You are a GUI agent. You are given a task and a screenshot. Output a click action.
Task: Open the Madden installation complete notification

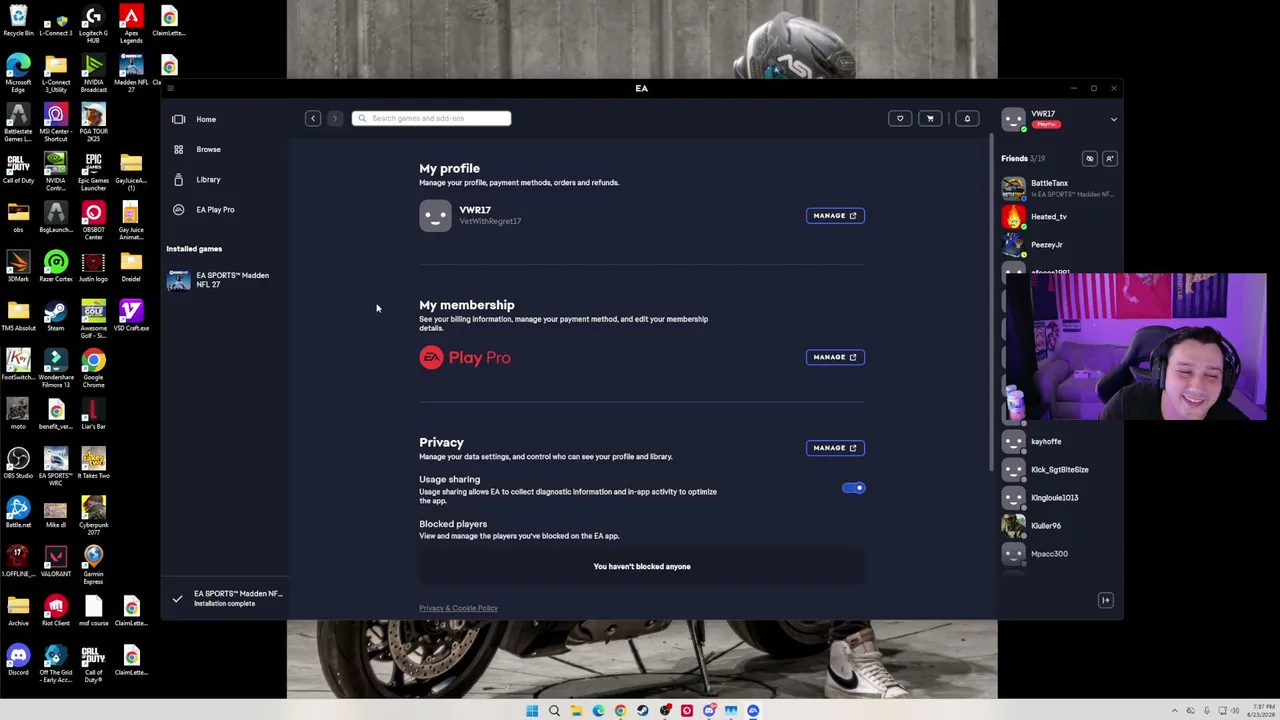(227, 598)
